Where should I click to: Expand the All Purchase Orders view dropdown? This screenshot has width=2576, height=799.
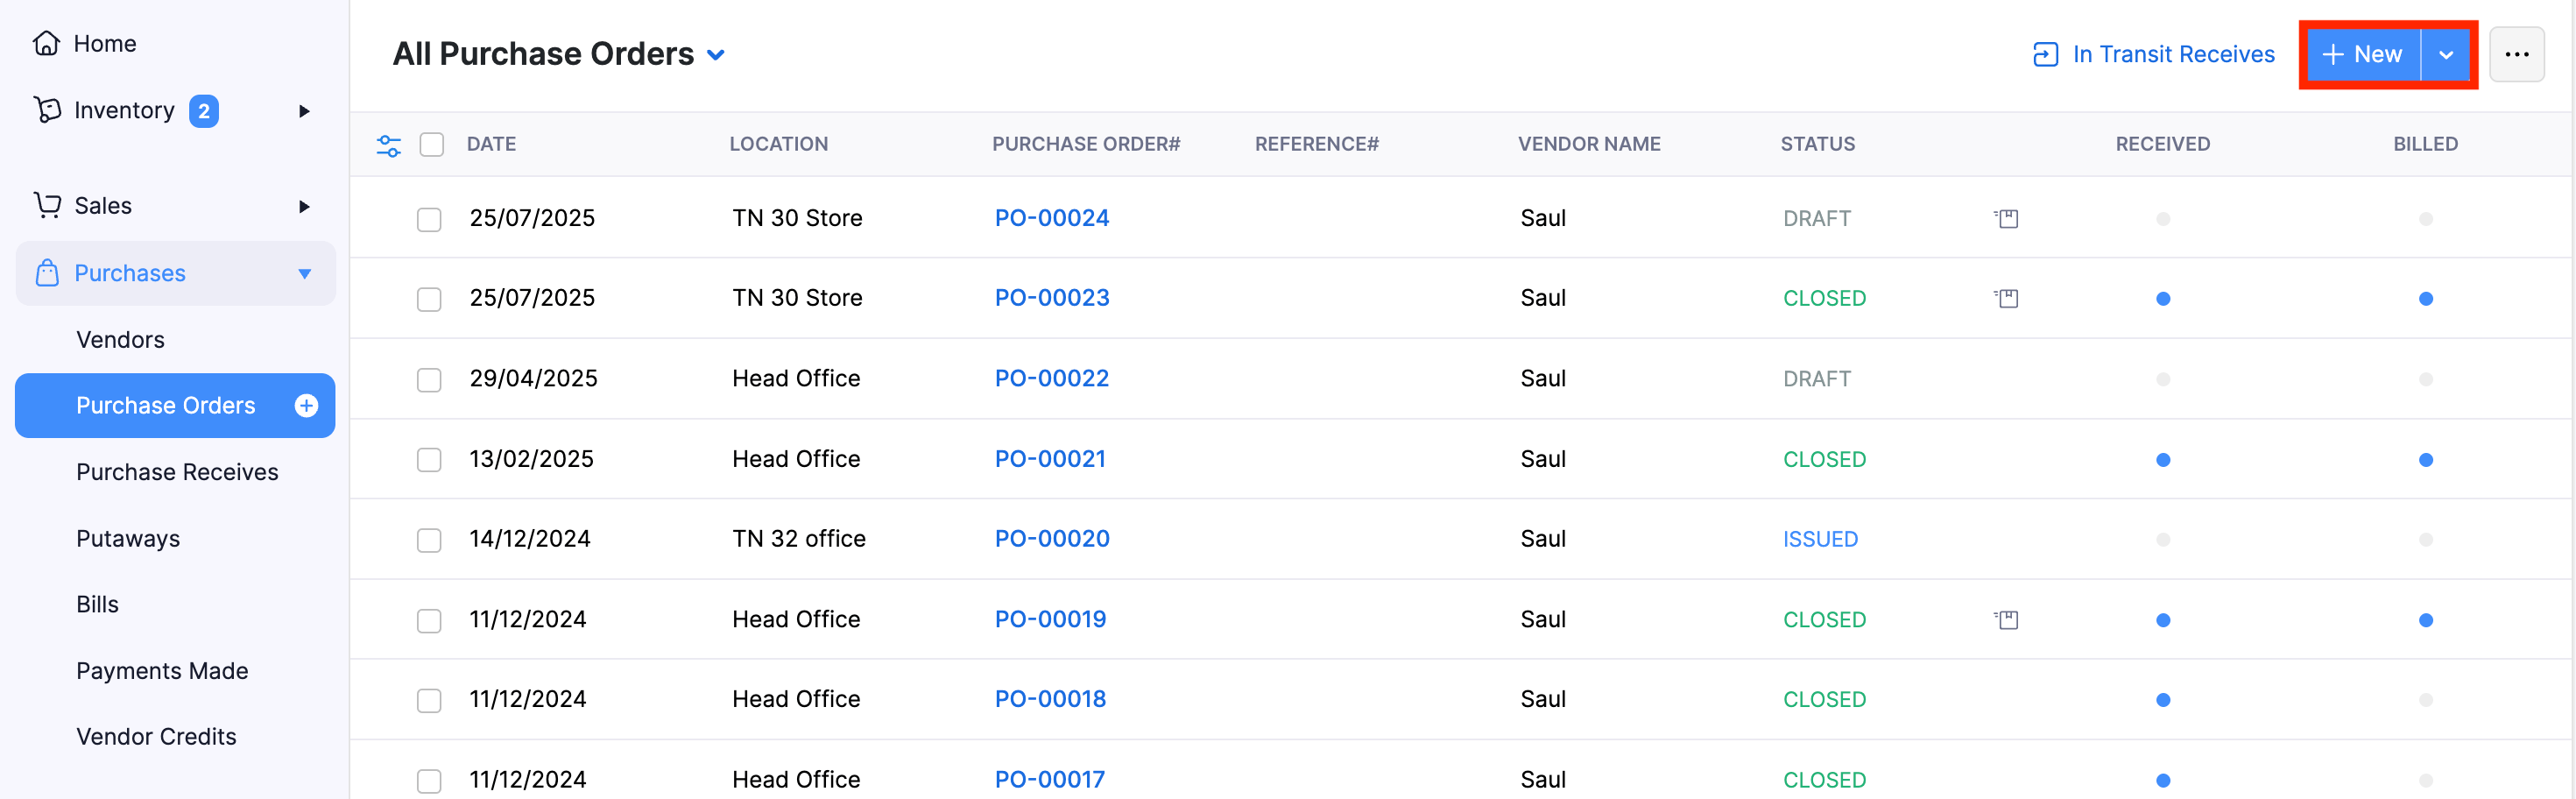(x=716, y=55)
